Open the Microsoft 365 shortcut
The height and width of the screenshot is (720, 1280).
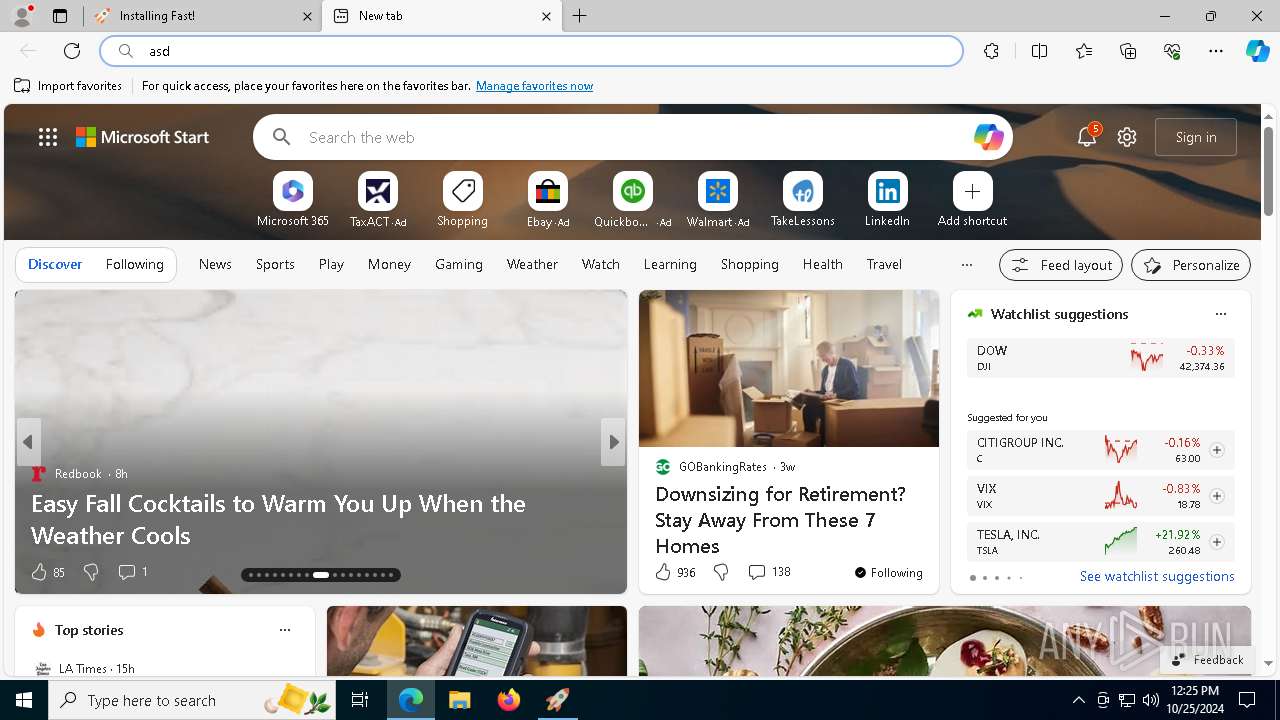click(x=292, y=200)
